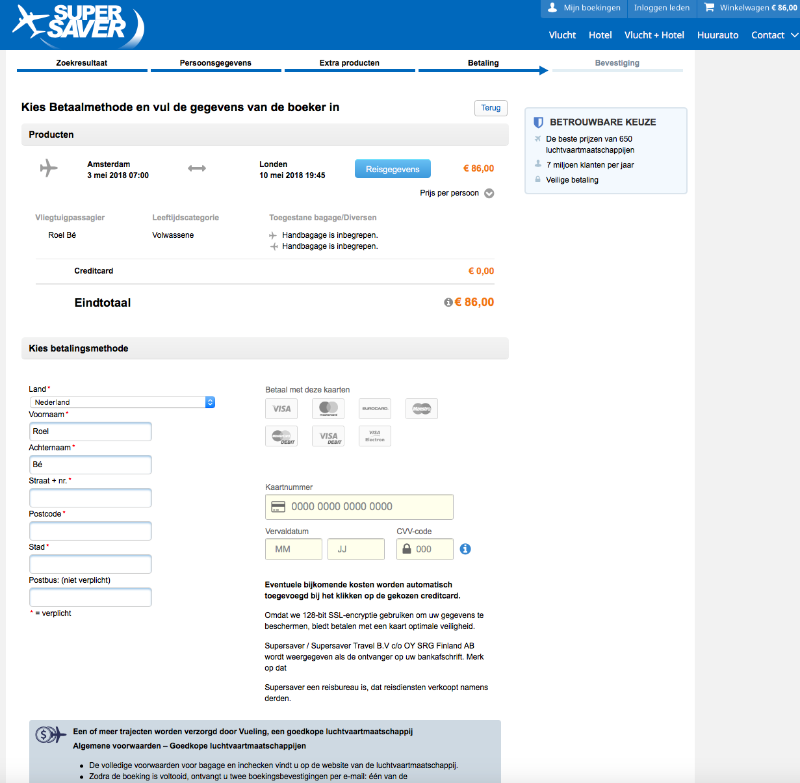Viewport: 800px width, 783px height.
Task: Open the Contact dropdown menu
Action: (774, 35)
